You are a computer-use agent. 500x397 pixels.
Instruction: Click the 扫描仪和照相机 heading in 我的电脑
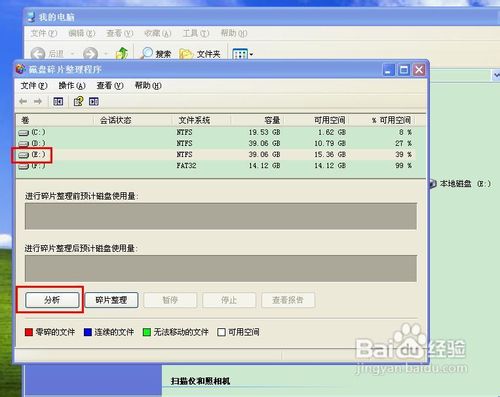[x=200, y=381]
